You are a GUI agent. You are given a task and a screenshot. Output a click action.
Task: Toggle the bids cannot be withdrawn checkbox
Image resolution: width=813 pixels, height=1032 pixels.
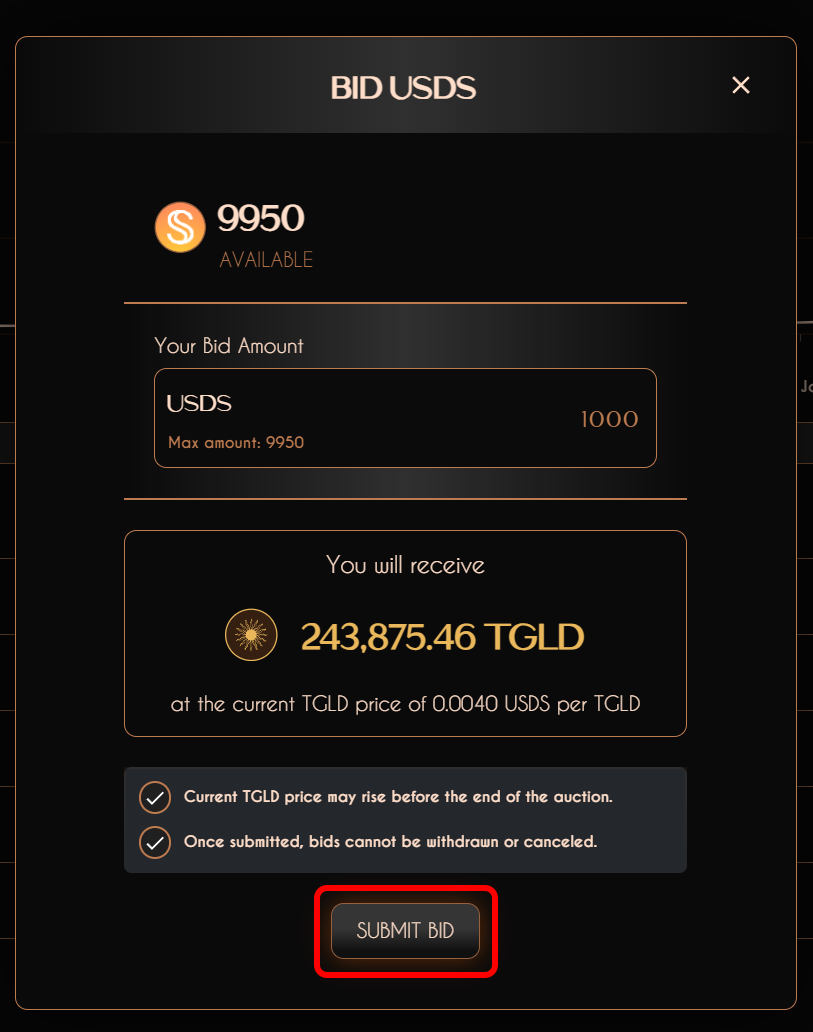(x=154, y=842)
